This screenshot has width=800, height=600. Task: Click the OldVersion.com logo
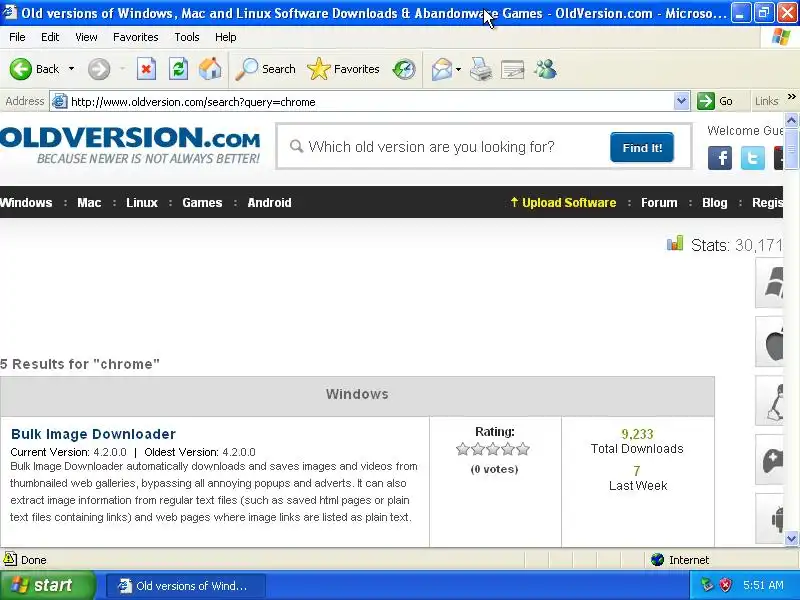[x=130, y=145]
